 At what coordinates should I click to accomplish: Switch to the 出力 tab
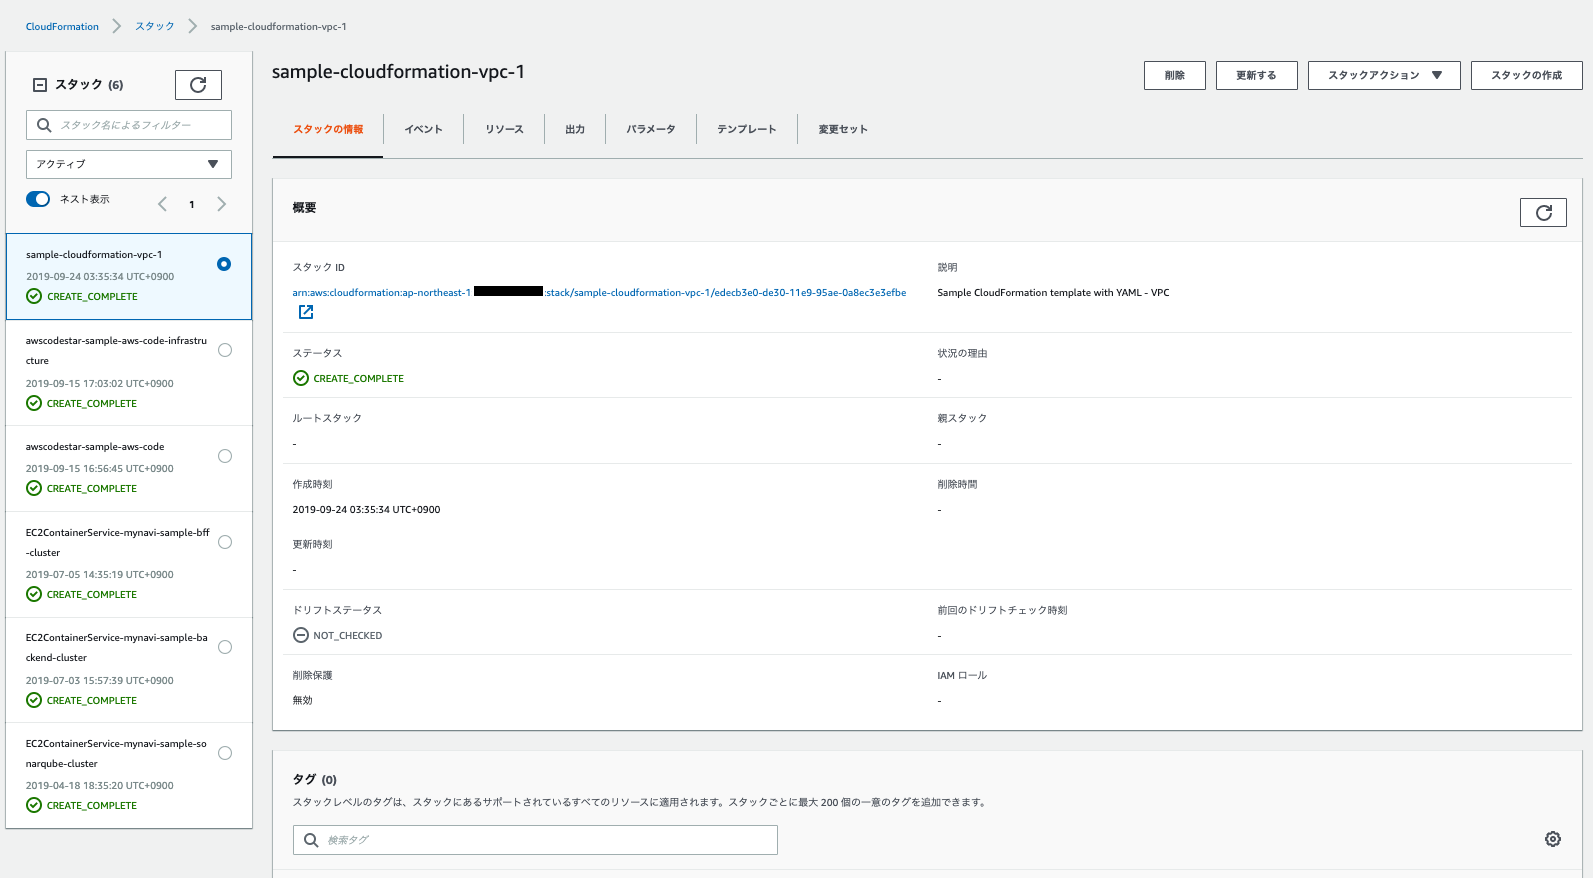(x=575, y=130)
